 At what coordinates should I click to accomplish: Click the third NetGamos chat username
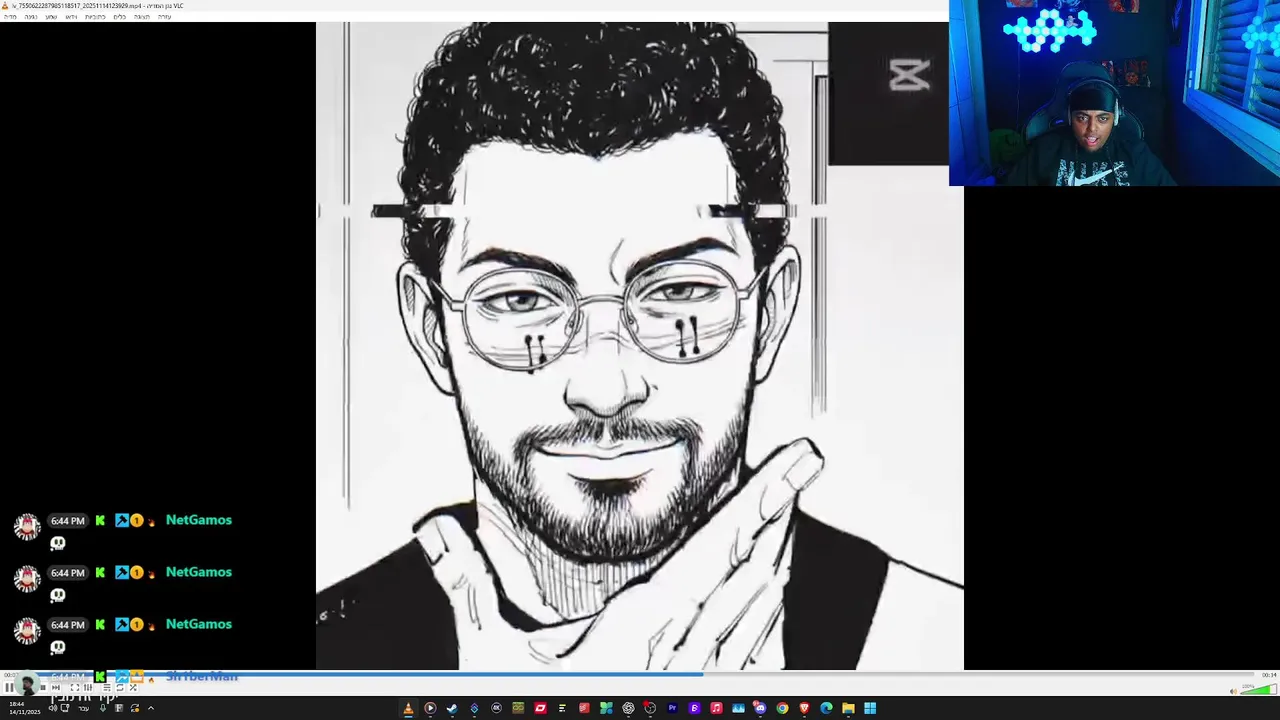[198, 624]
